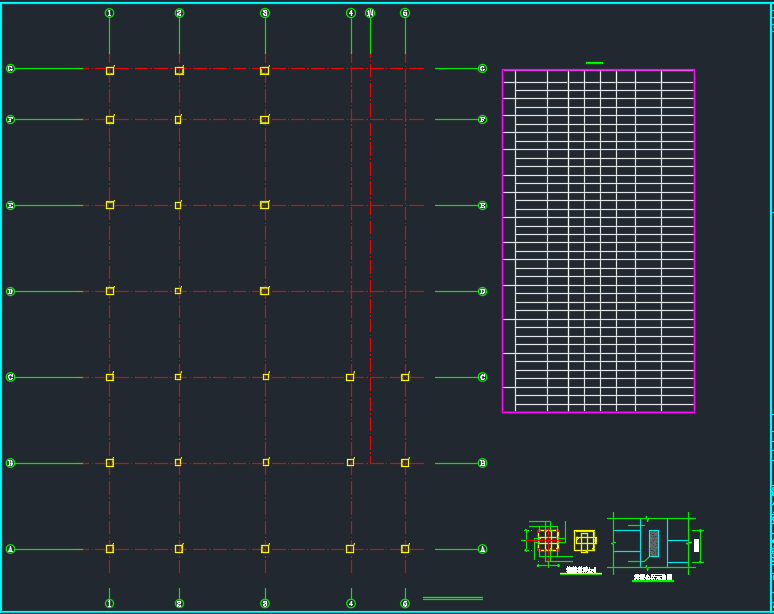
Task: Pick the column at axis 5 and A
Action: click(x=405, y=548)
